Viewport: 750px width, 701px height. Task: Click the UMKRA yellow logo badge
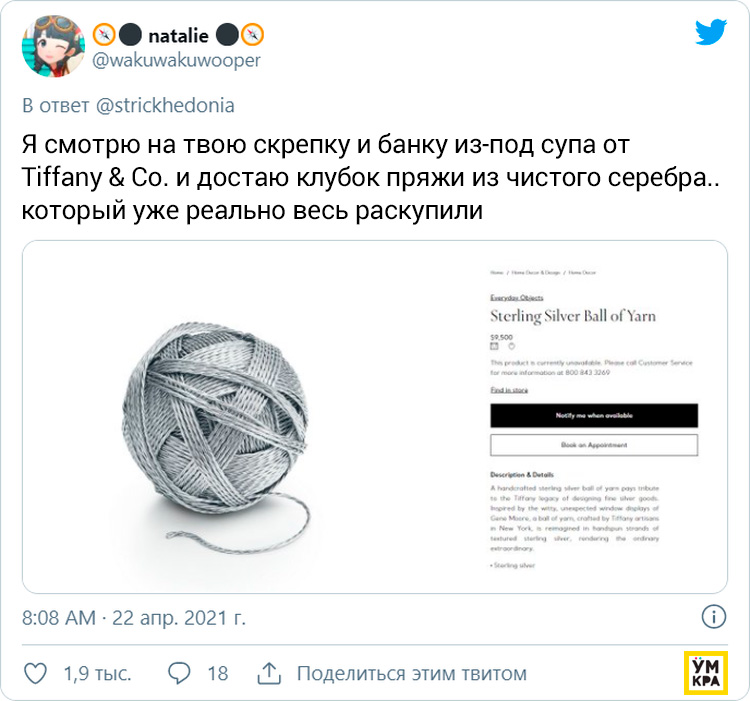[x=706, y=672]
